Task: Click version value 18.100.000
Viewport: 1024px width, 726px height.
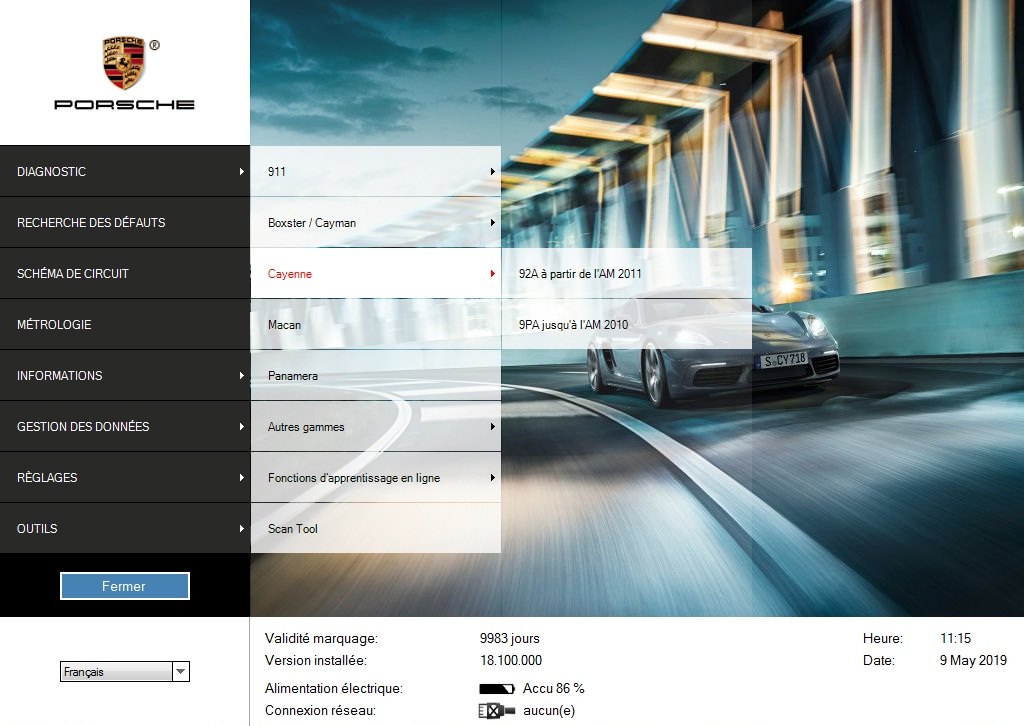Action: point(511,660)
